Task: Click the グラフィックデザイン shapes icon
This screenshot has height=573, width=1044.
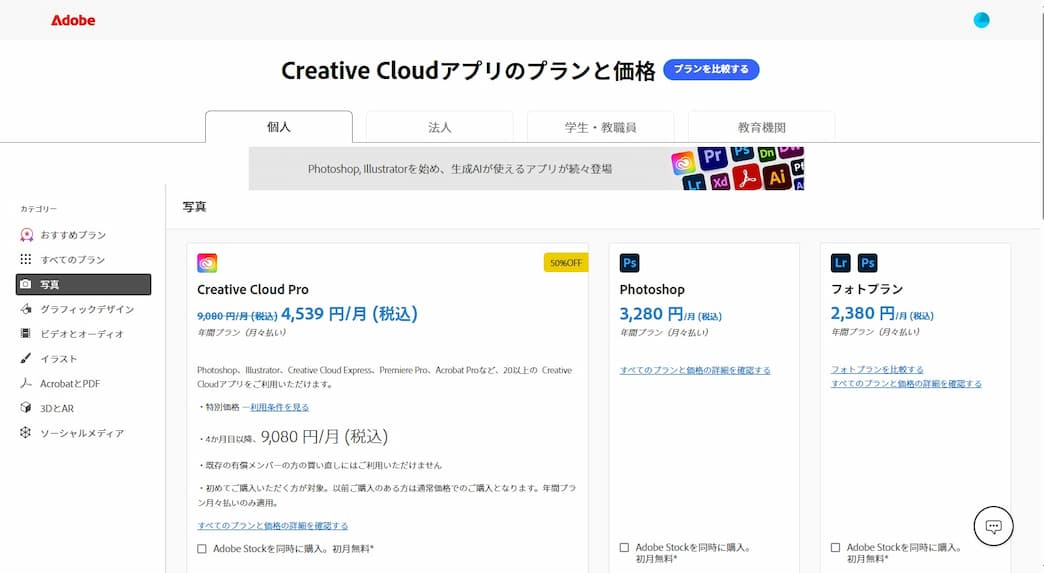Action: pyautogui.click(x=26, y=309)
